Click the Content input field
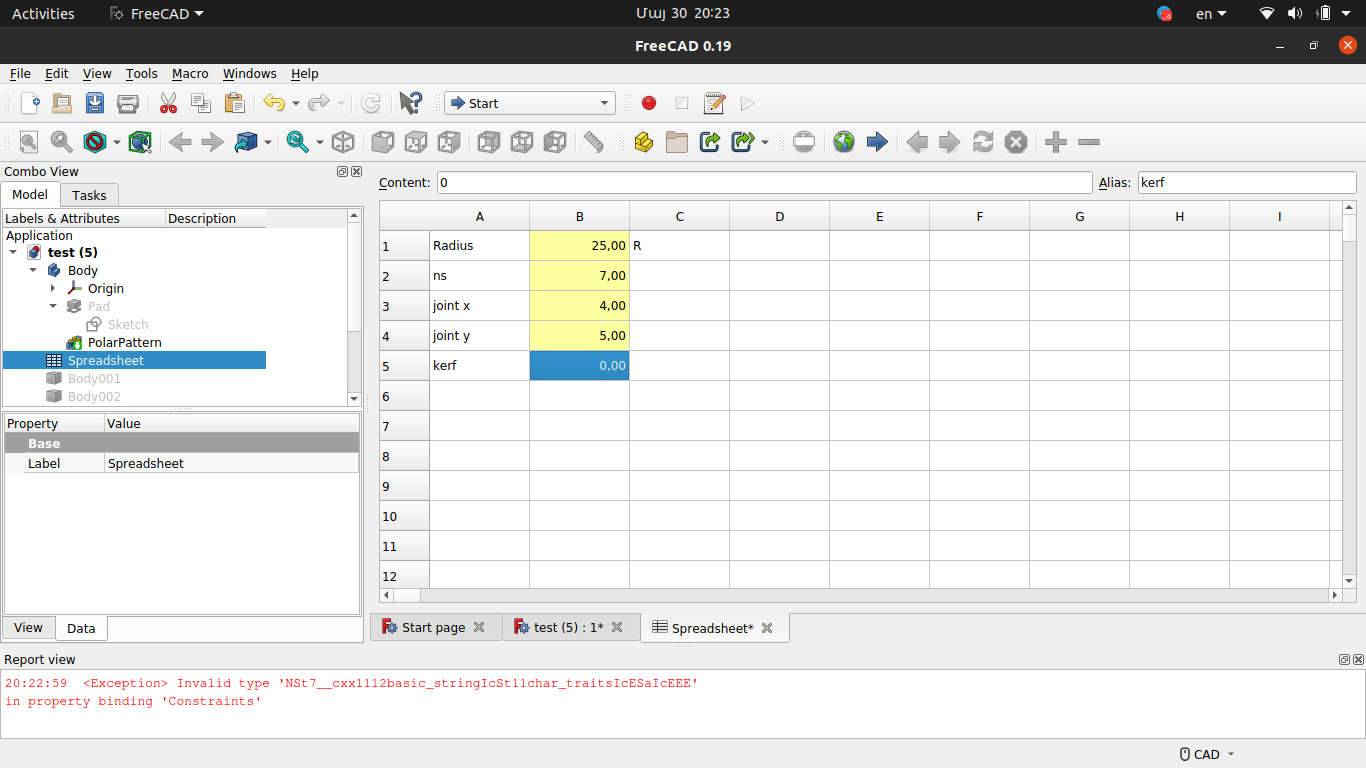 coord(765,183)
